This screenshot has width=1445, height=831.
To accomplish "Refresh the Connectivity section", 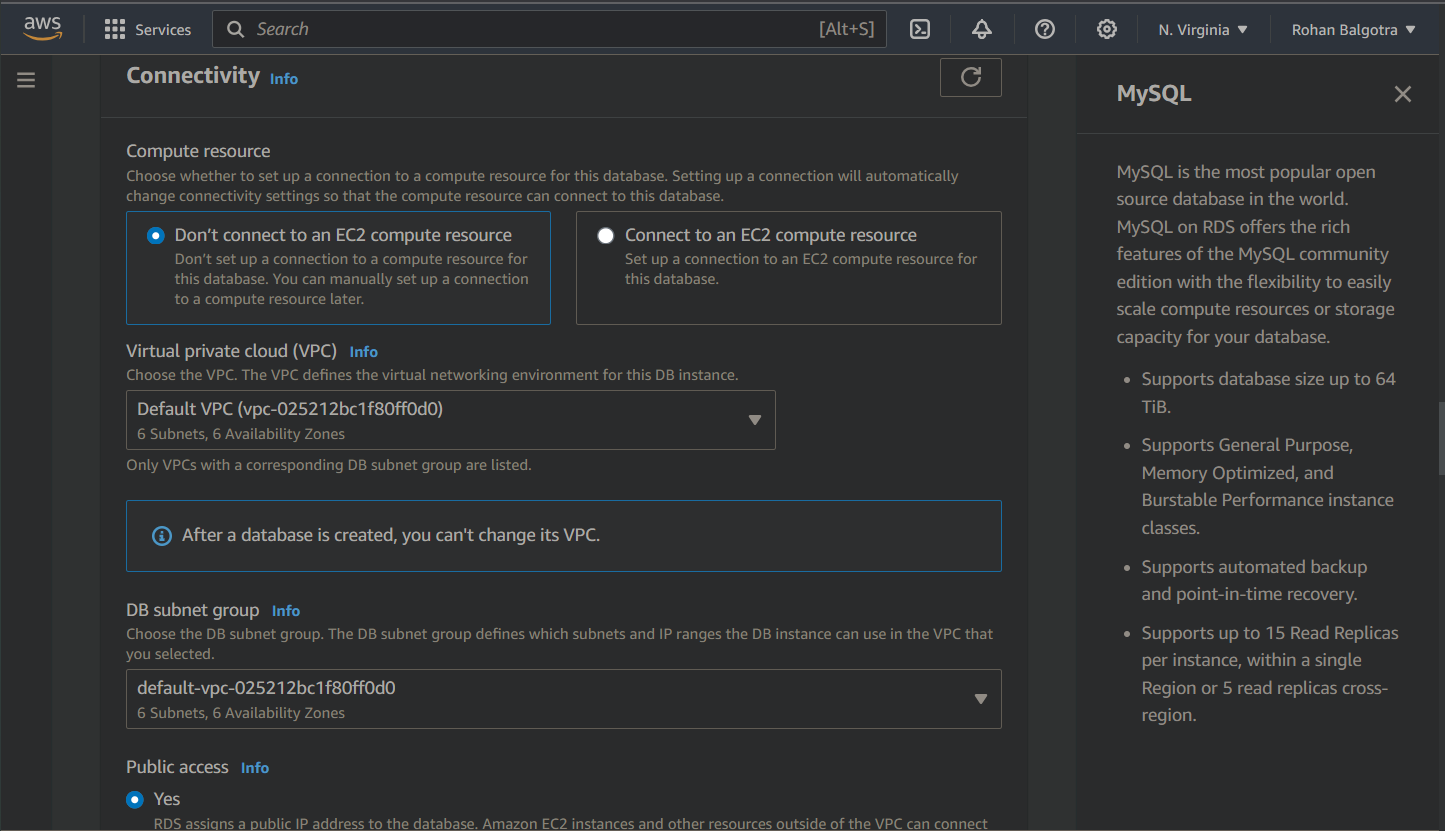I will coord(971,78).
